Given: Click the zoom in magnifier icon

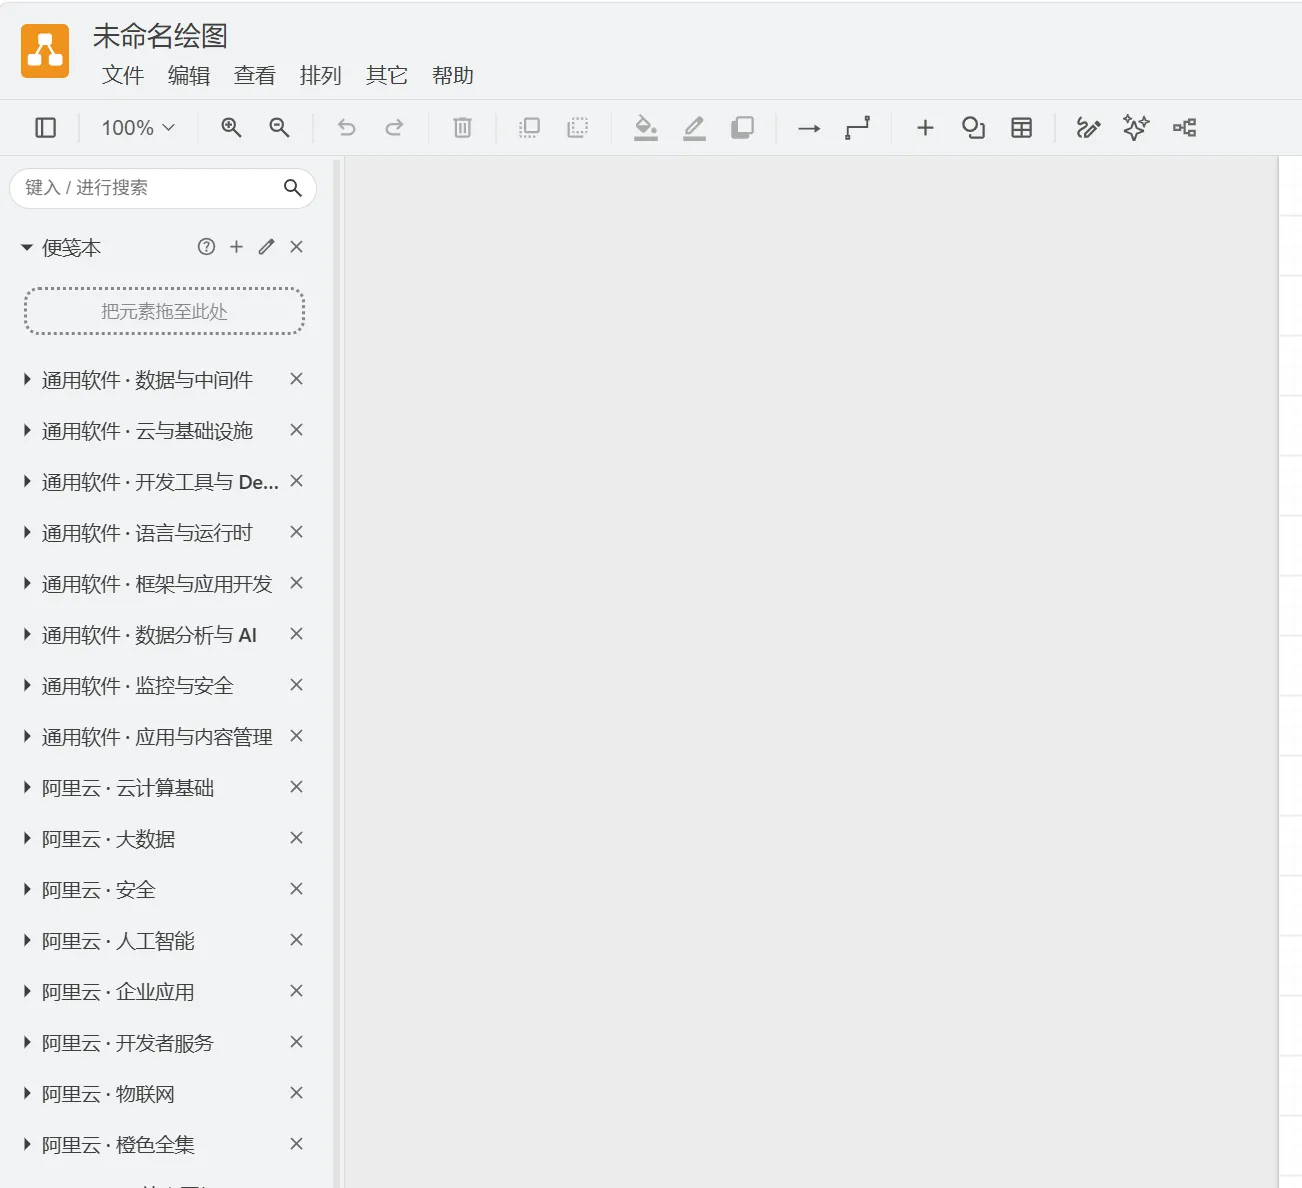Looking at the screenshot, I should click(x=231, y=127).
